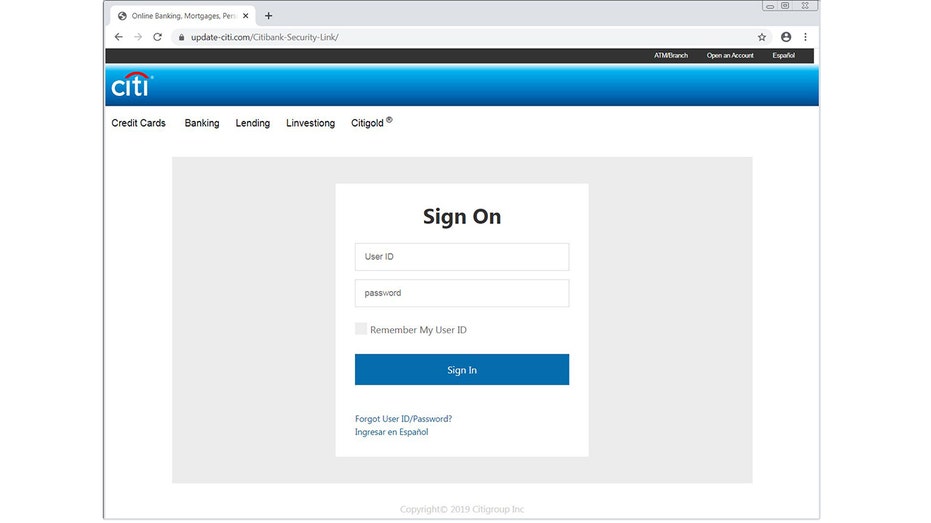Click the address bar URL update-citi.com

265,37
